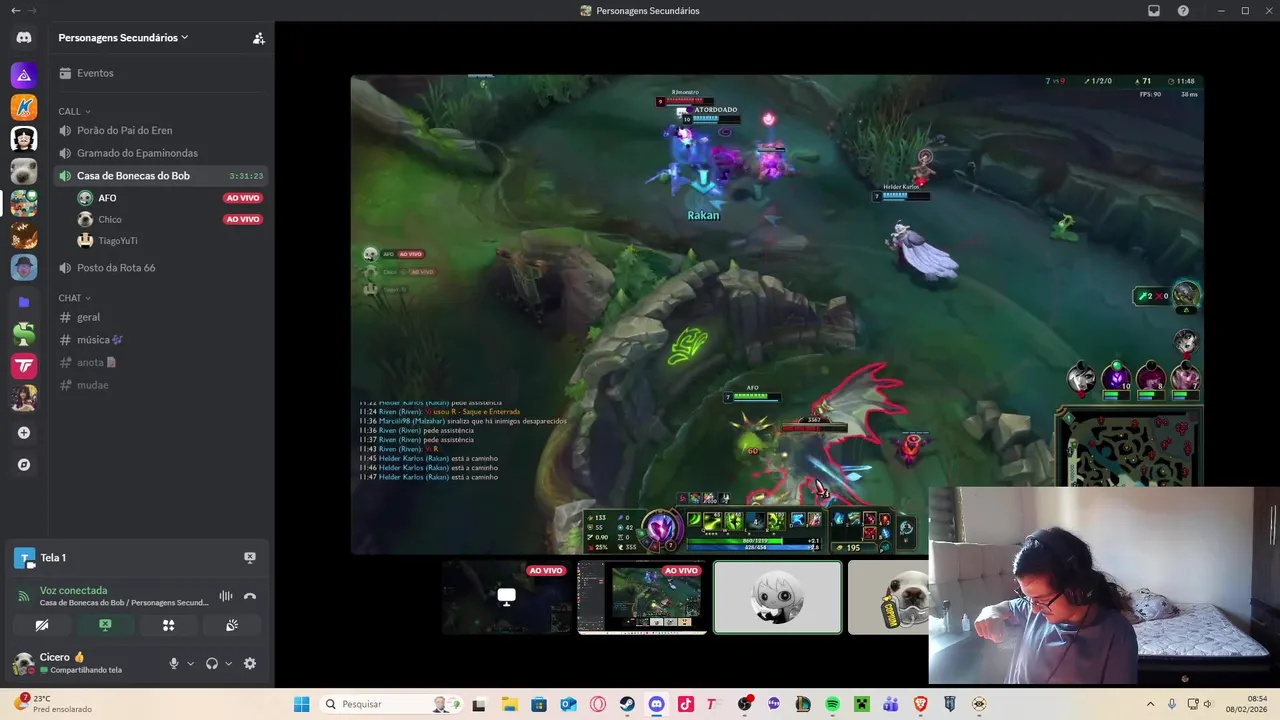This screenshot has width=1280, height=720.
Task: Open Discord help question-mark icon
Action: tap(1184, 10)
